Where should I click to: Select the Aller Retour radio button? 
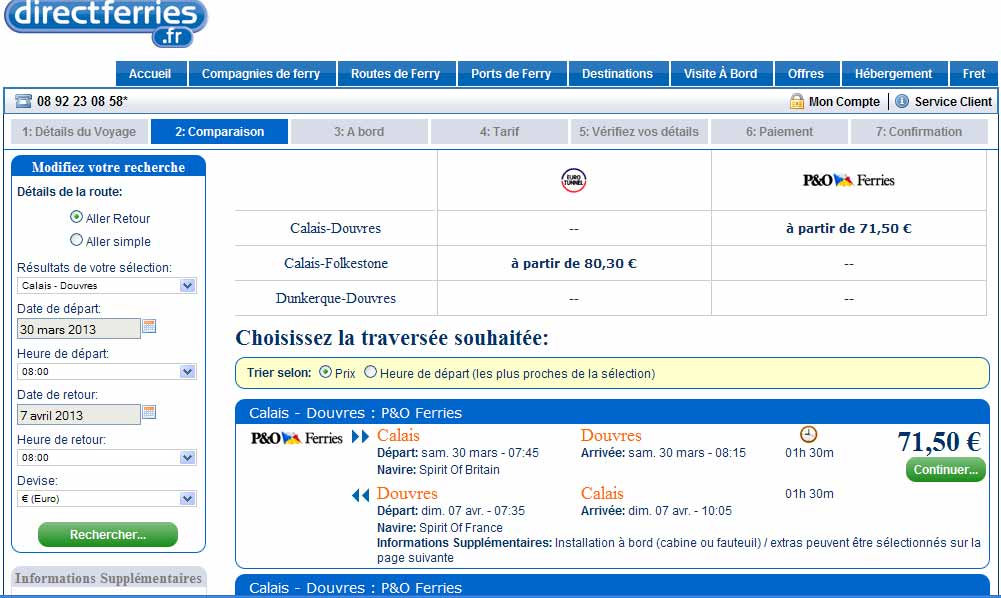point(77,217)
